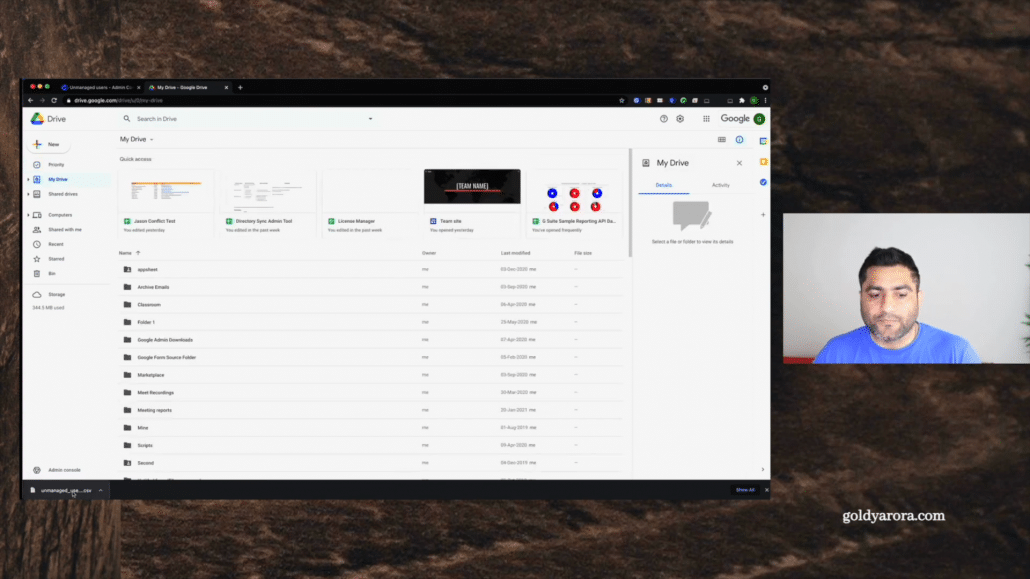1030x579 pixels.
Task: Select the Archive Emails folder
Action: tap(370, 287)
